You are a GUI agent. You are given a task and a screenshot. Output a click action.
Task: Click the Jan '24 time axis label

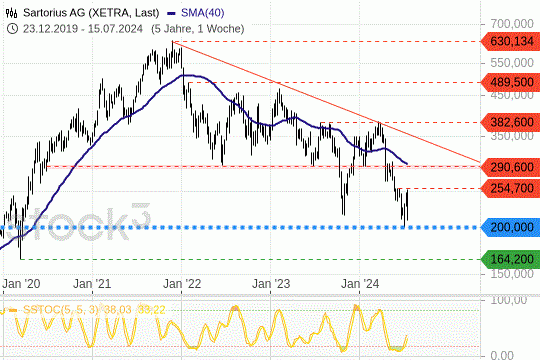[360, 284]
